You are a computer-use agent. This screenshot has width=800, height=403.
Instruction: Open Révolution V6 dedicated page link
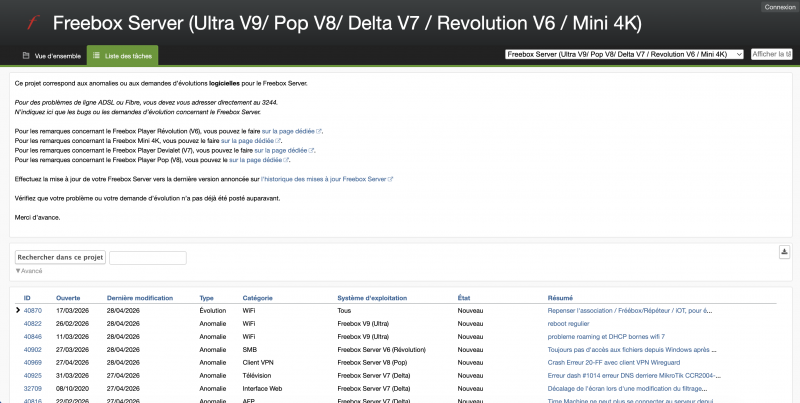click(291, 131)
